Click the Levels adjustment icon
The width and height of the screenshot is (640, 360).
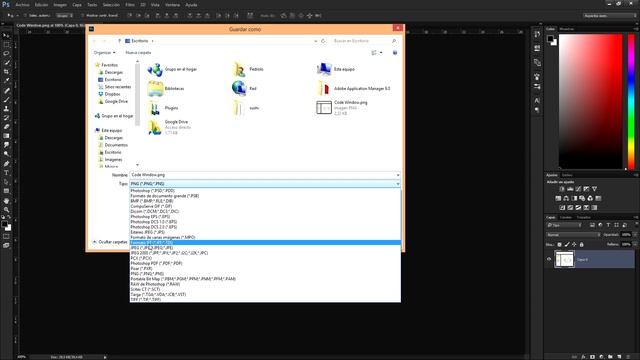tap(570, 189)
